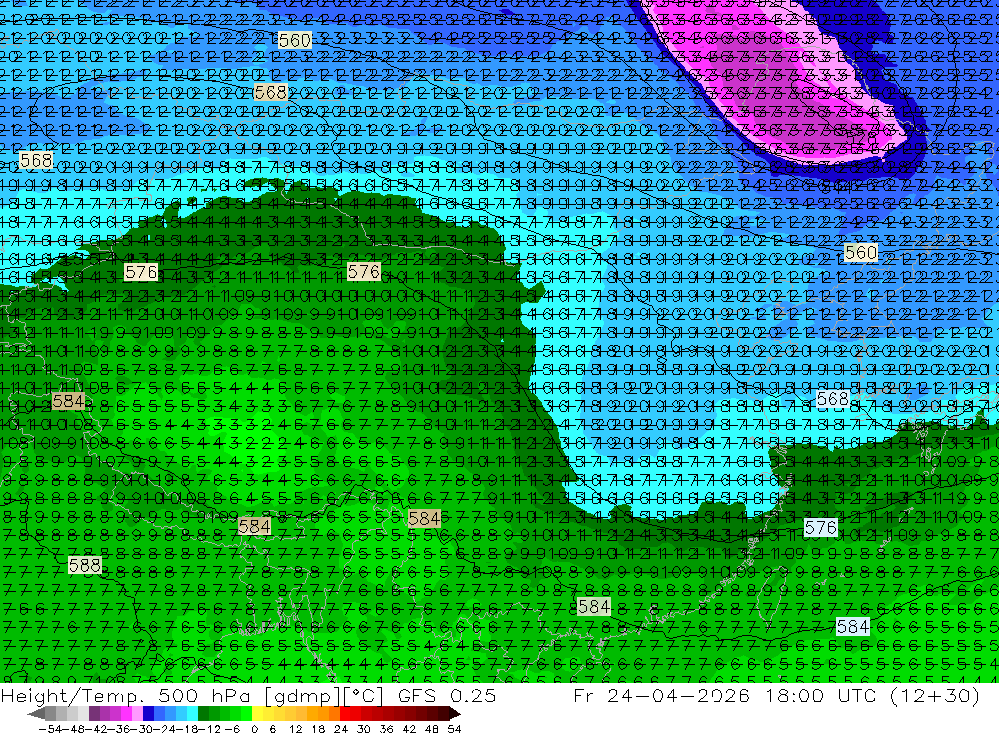The height and width of the screenshot is (733, 1000).
Task: Click the 560 label beside the magenta cold pool
Action: coord(860,253)
